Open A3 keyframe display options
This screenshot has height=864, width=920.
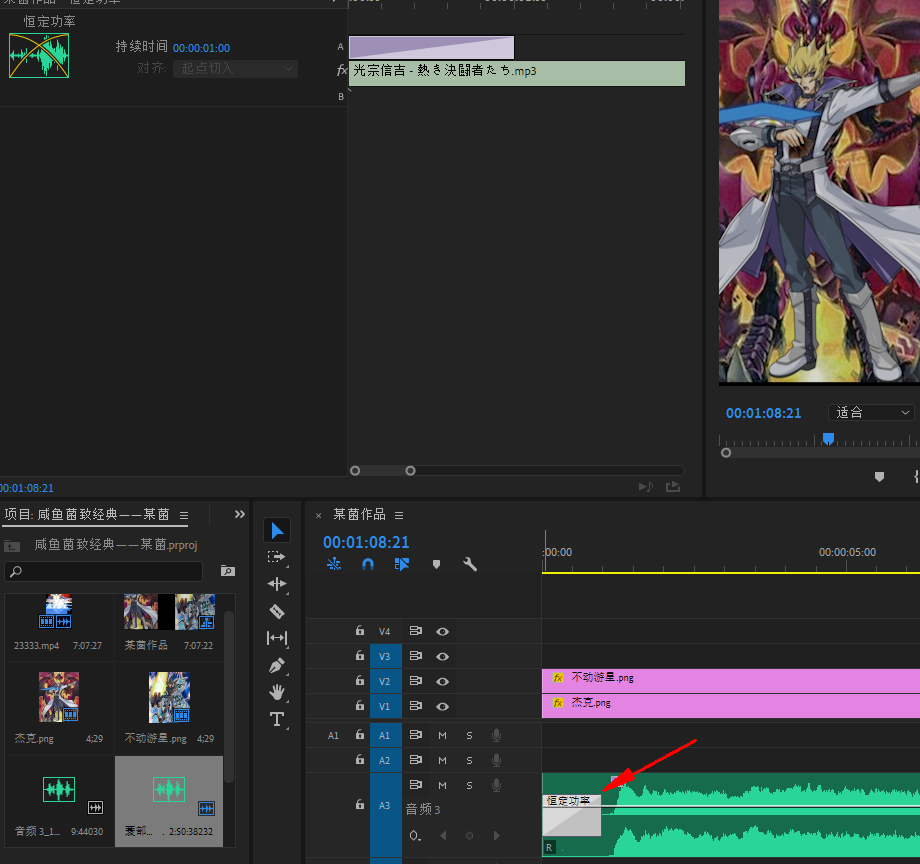coord(415,836)
